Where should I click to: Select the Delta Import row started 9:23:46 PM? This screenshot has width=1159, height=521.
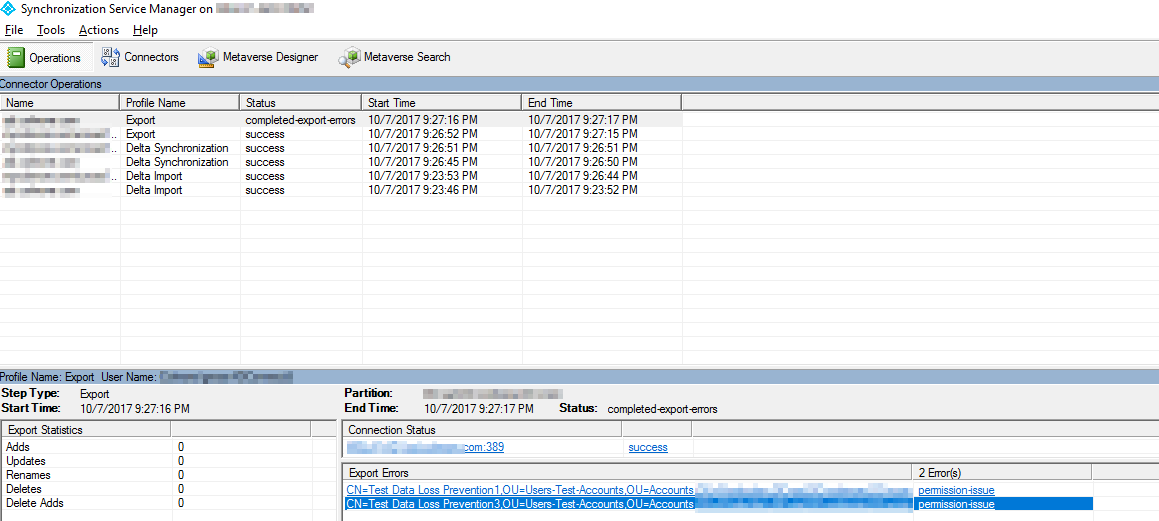click(154, 190)
